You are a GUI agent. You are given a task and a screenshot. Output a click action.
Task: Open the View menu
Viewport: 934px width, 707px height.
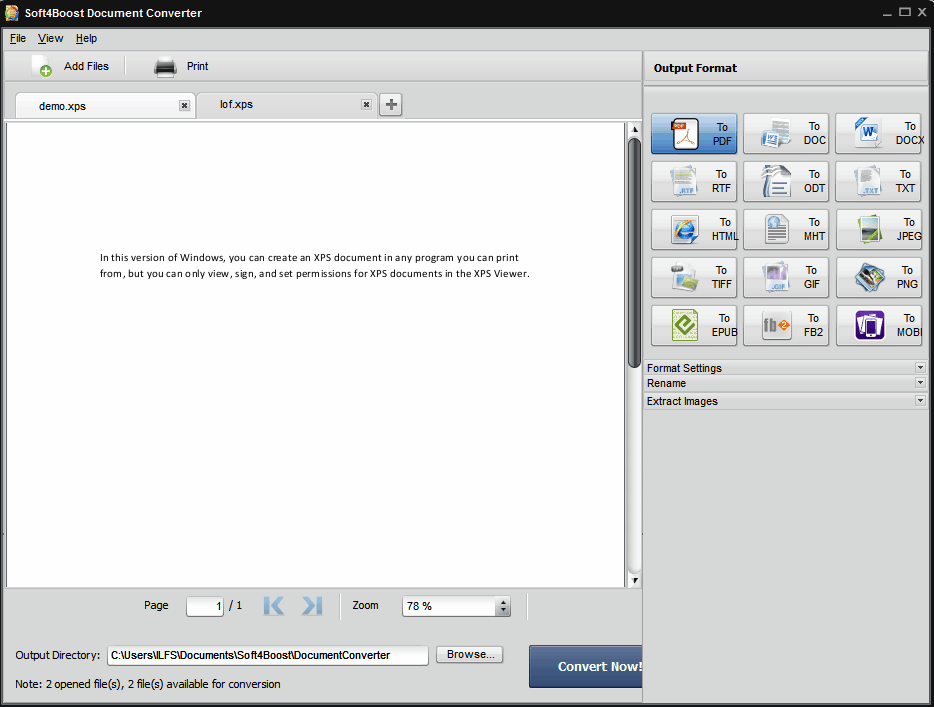click(51, 38)
